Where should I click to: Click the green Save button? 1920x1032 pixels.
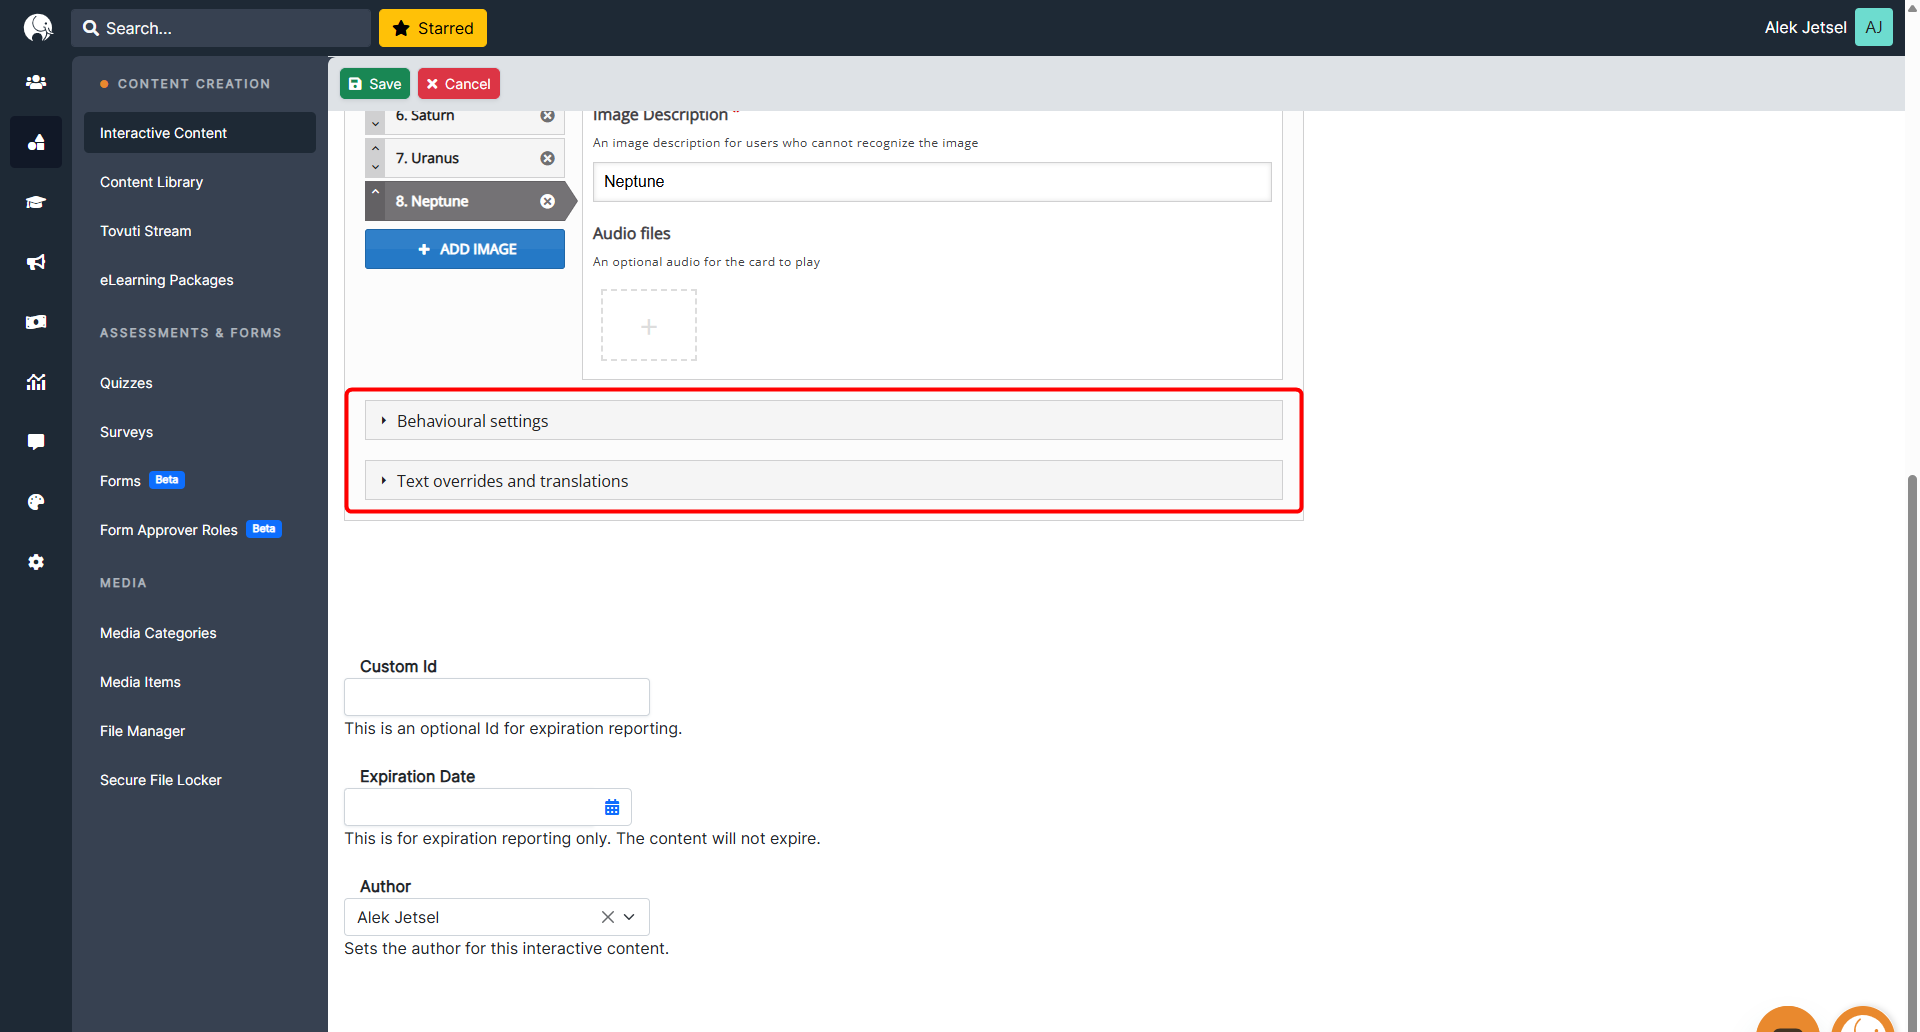(x=375, y=84)
